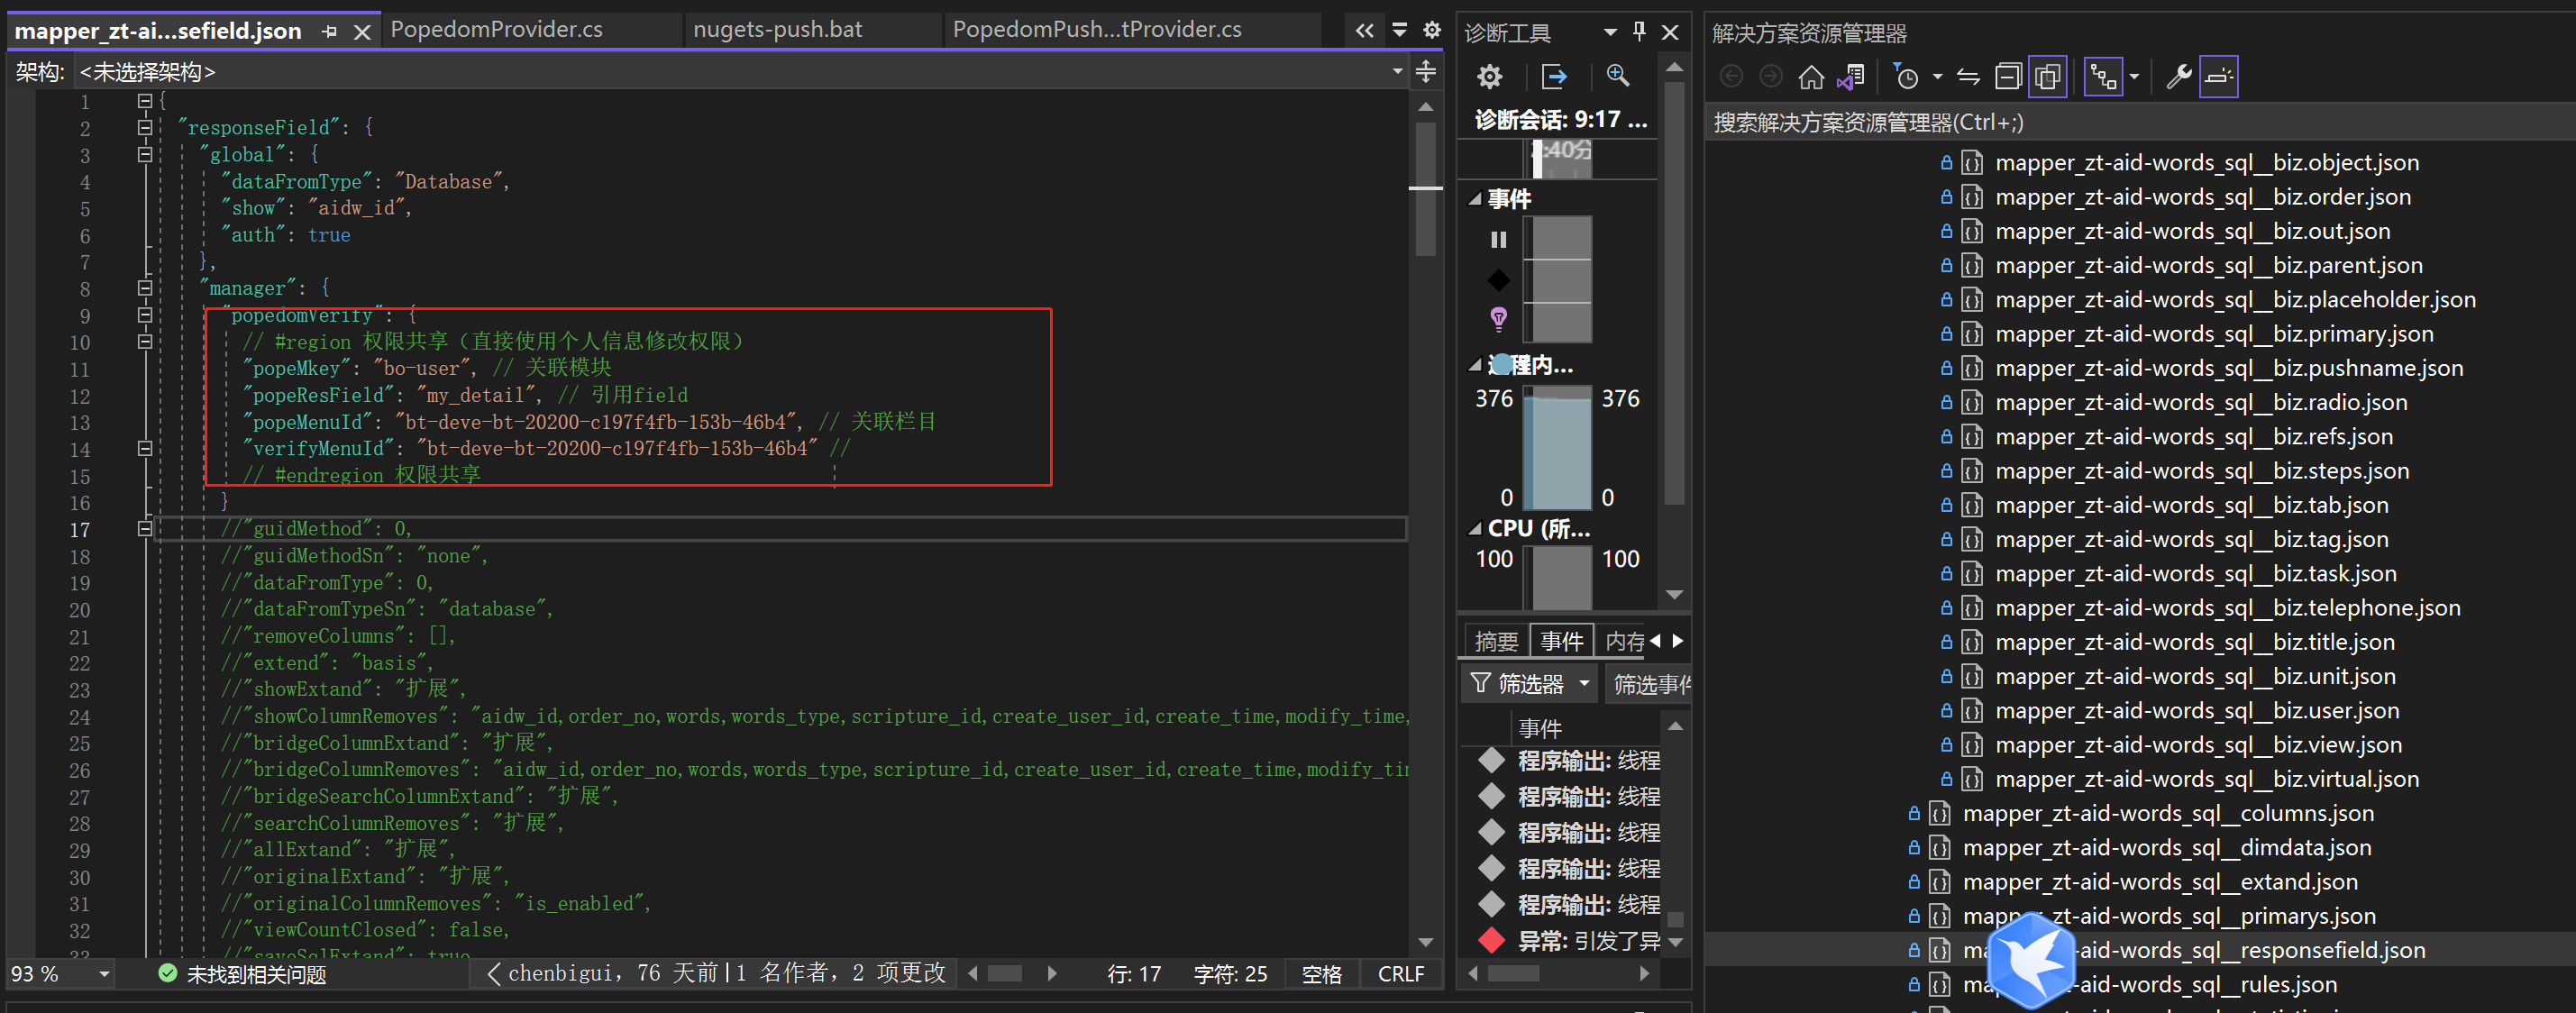Click editor tab settings gear icon

click(x=1432, y=30)
